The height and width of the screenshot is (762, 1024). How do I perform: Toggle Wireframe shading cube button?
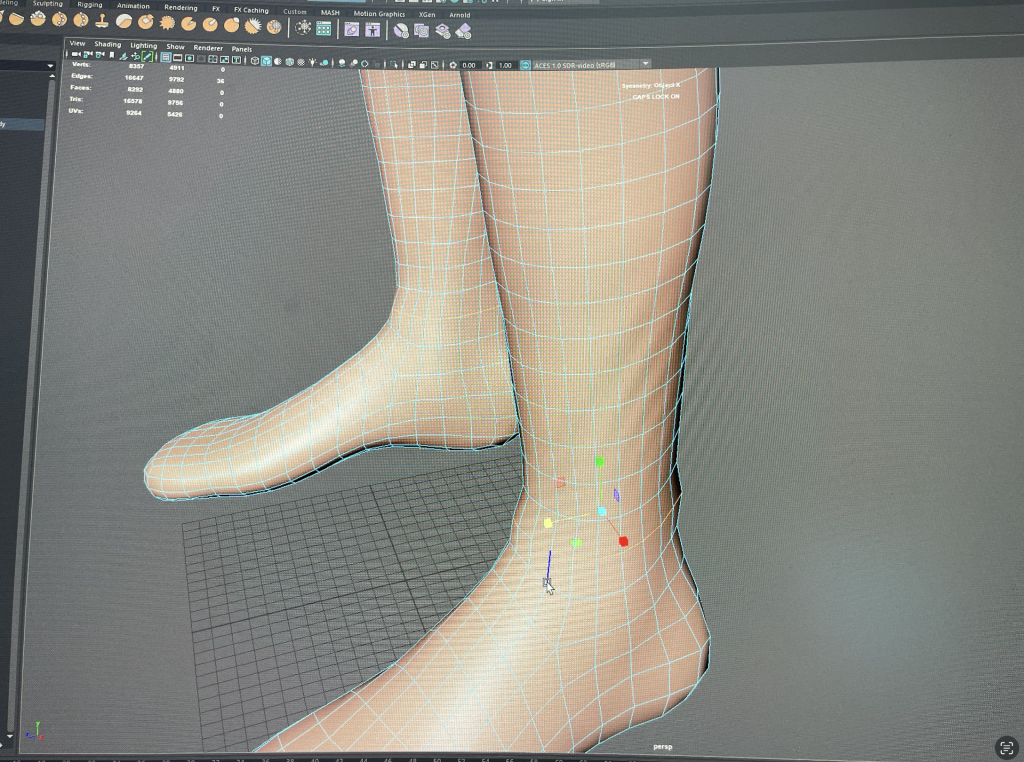click(x=255, y=60)
